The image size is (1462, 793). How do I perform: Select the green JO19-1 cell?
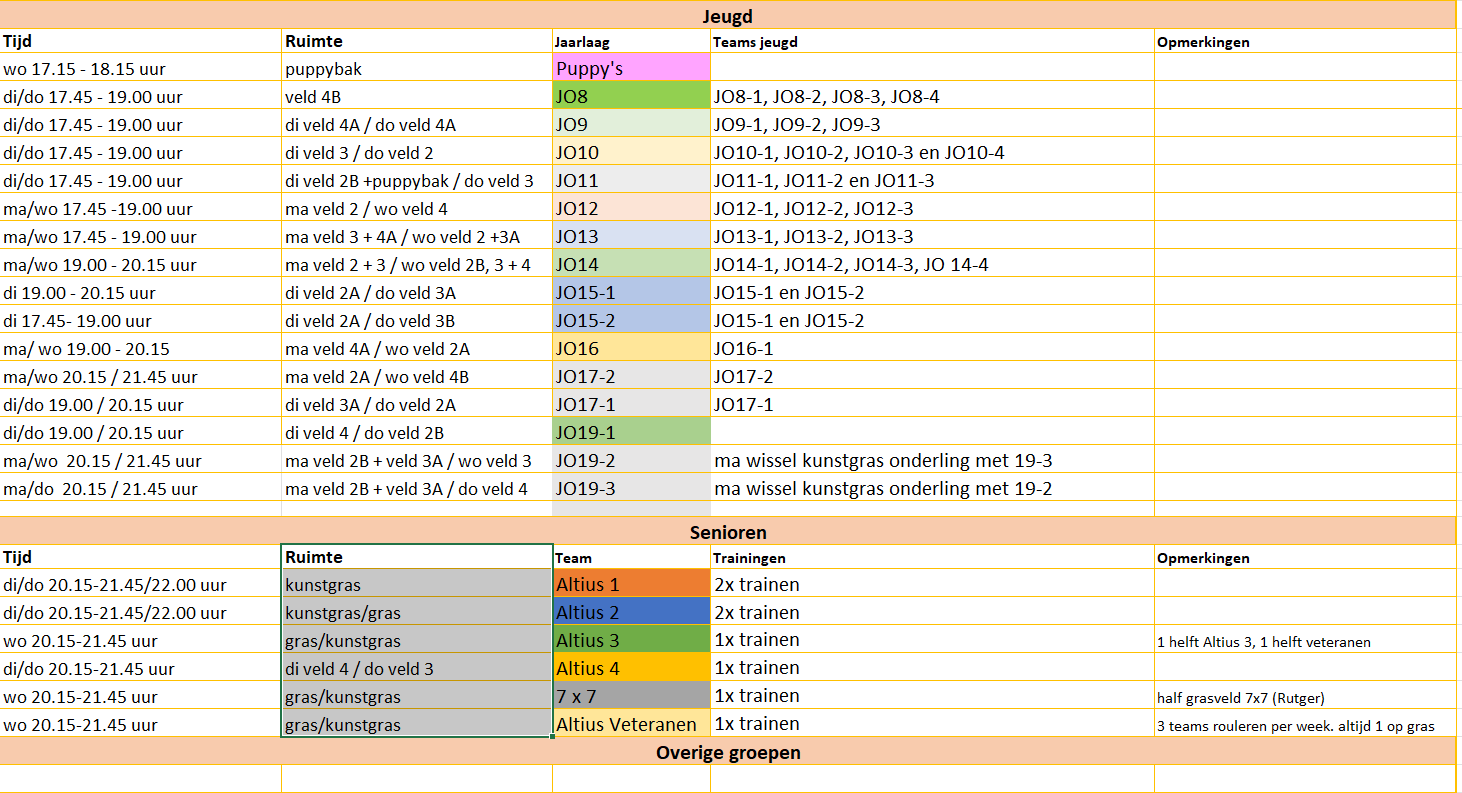point(630,433)
